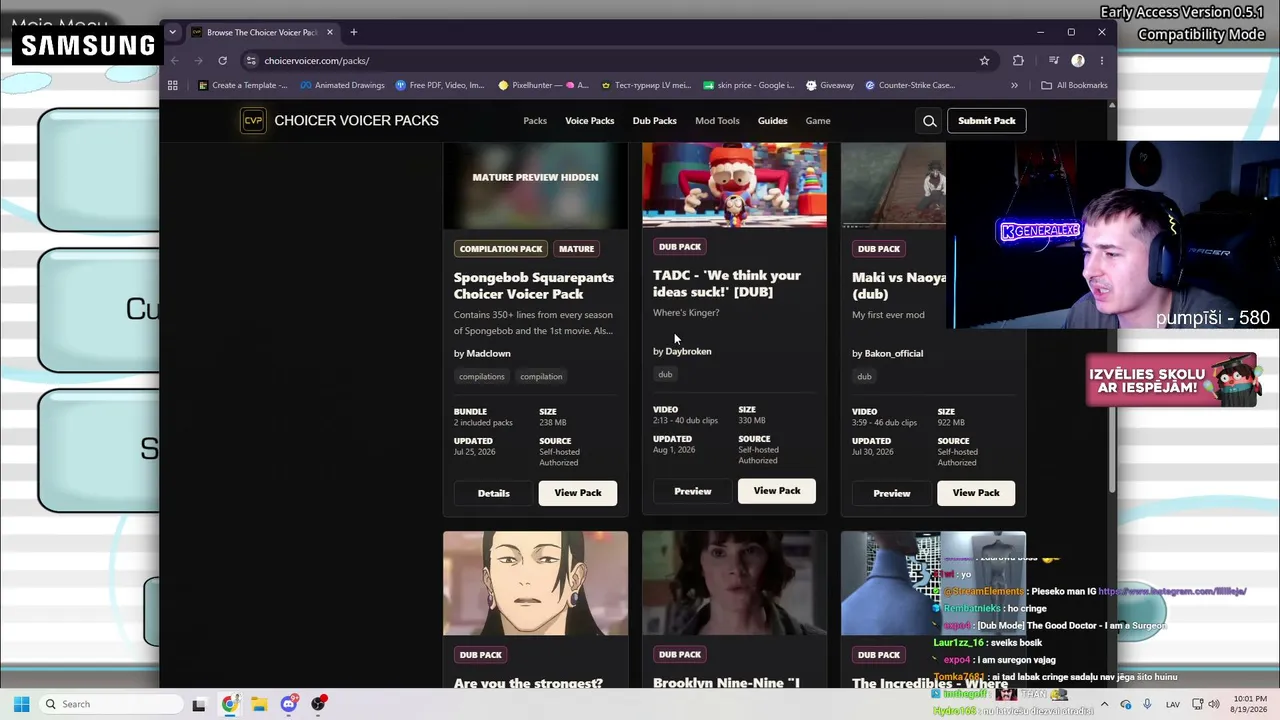Open the All Bookmarks folder
This screenshot has width=1280, height=720.
tap(1074, 85)
